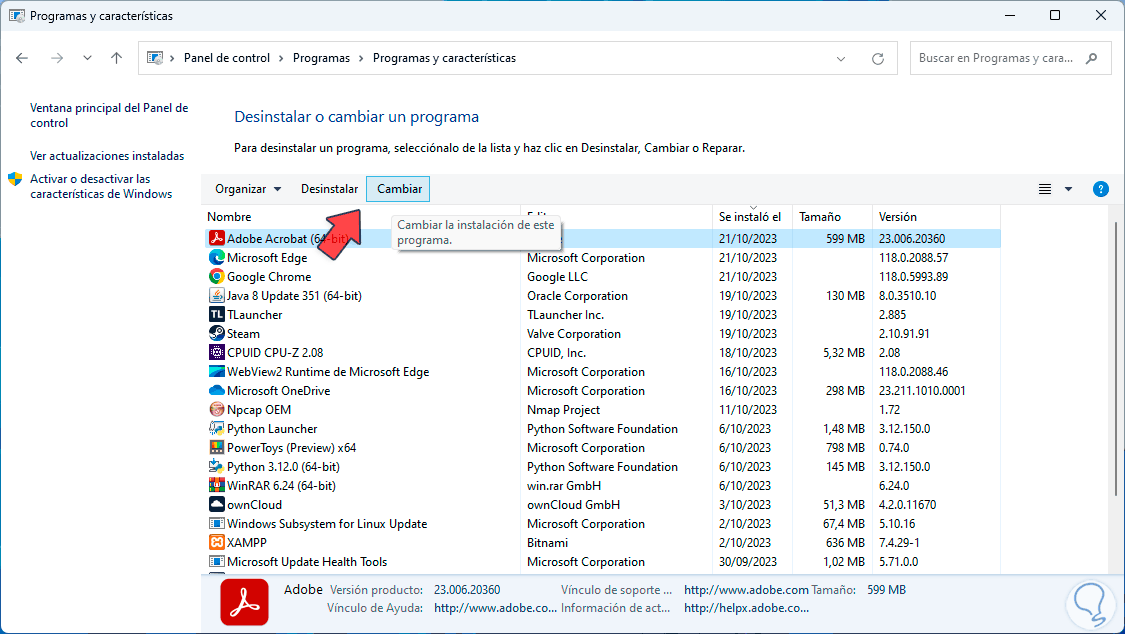Expand address bar history dropdown

tap(841, 59)
